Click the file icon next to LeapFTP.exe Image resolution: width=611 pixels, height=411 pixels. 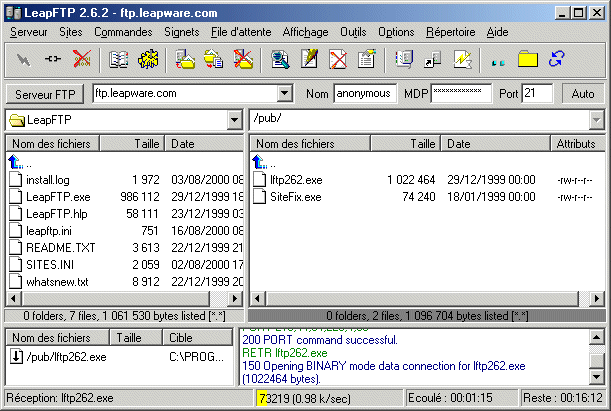point(15,196)
